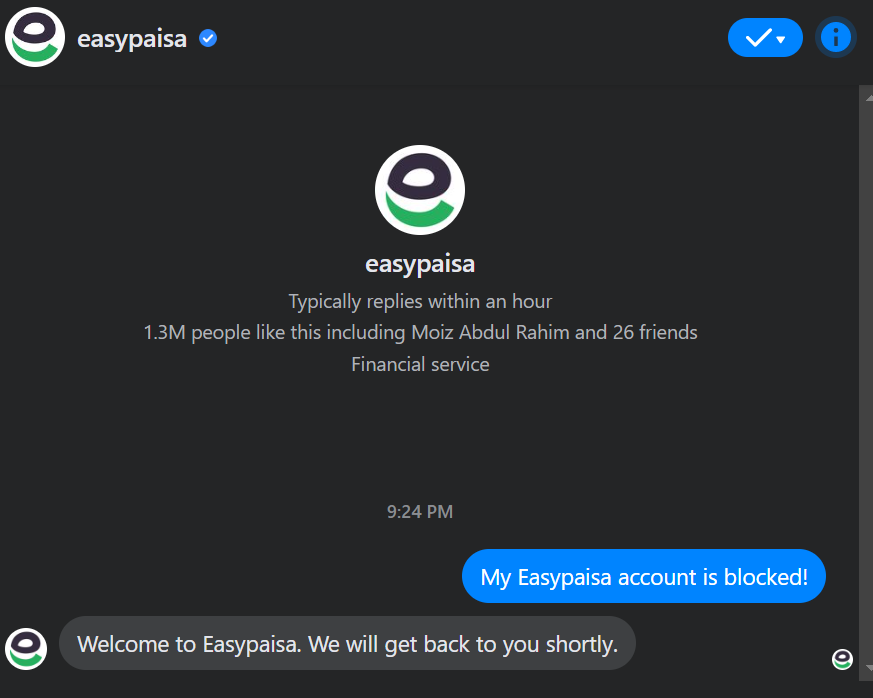Click the easypaisa avatar in the top header

click(34, 37)
